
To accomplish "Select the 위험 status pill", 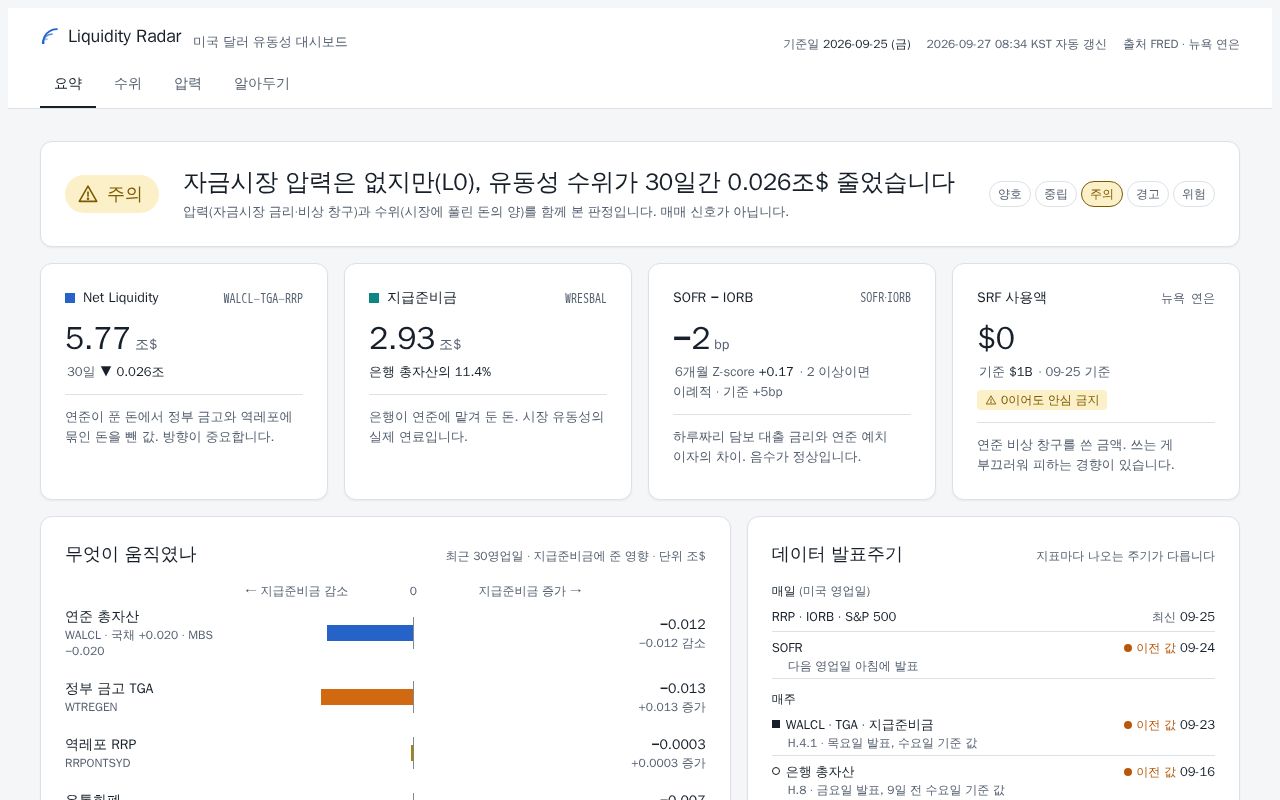I will pyautogui.click(x=1194, y=194).
